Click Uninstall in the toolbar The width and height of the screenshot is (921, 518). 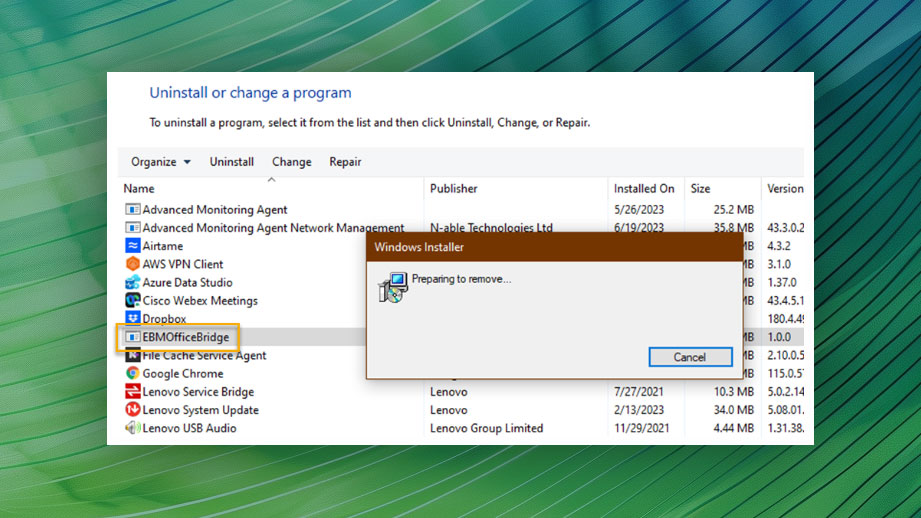click(x=231, y=162)
